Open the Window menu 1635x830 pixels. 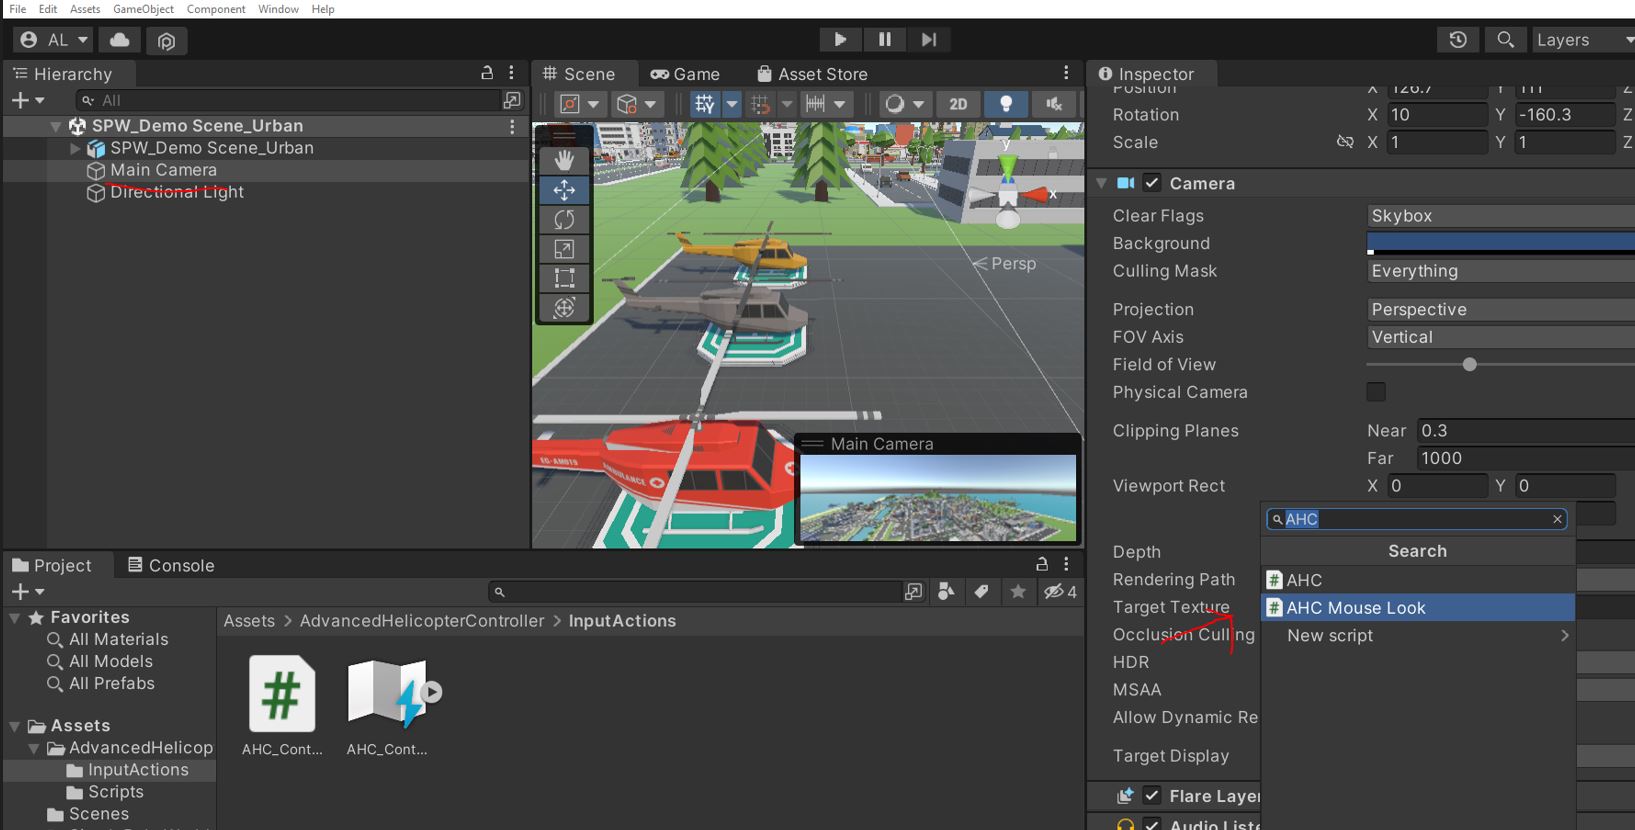click(278, 9)
